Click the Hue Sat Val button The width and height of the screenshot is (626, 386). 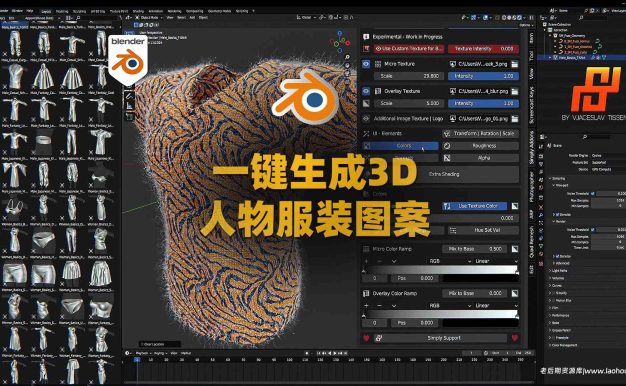[x=483, y=230]
